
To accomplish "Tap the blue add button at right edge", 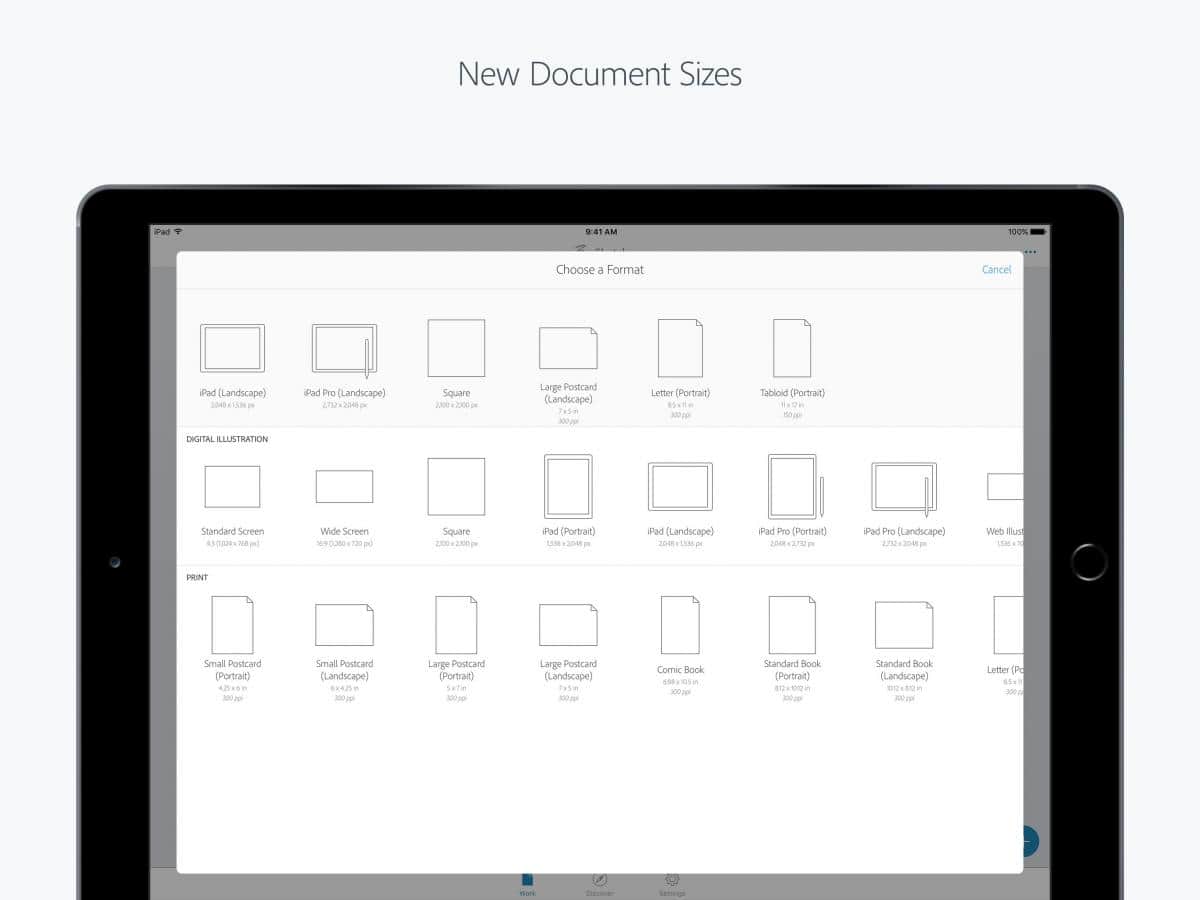I will [x=1029, y=841].
